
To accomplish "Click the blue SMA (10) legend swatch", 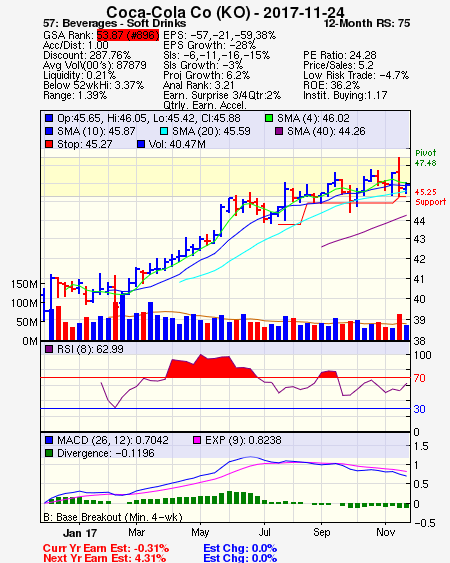I will point(49,131).
